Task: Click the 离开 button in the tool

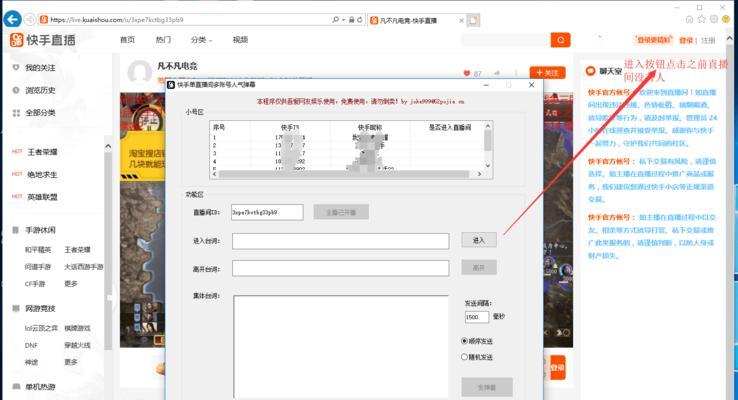Action: (x=479, y=268)
